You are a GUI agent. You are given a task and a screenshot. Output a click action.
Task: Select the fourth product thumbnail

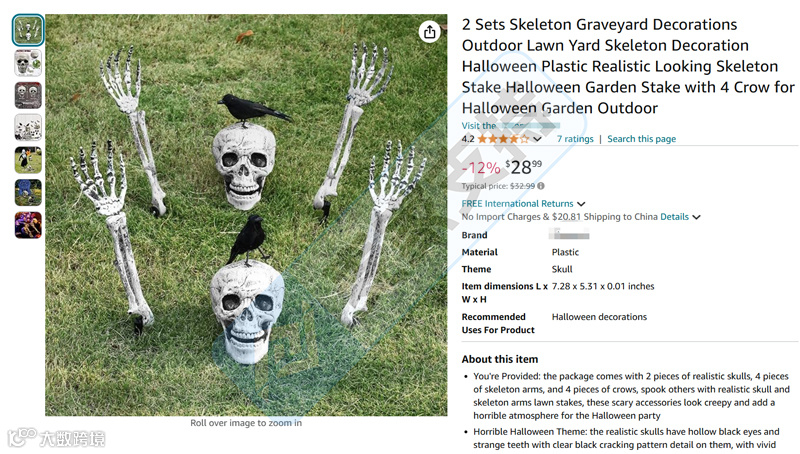pyautogui.click(x=28, y=128)
